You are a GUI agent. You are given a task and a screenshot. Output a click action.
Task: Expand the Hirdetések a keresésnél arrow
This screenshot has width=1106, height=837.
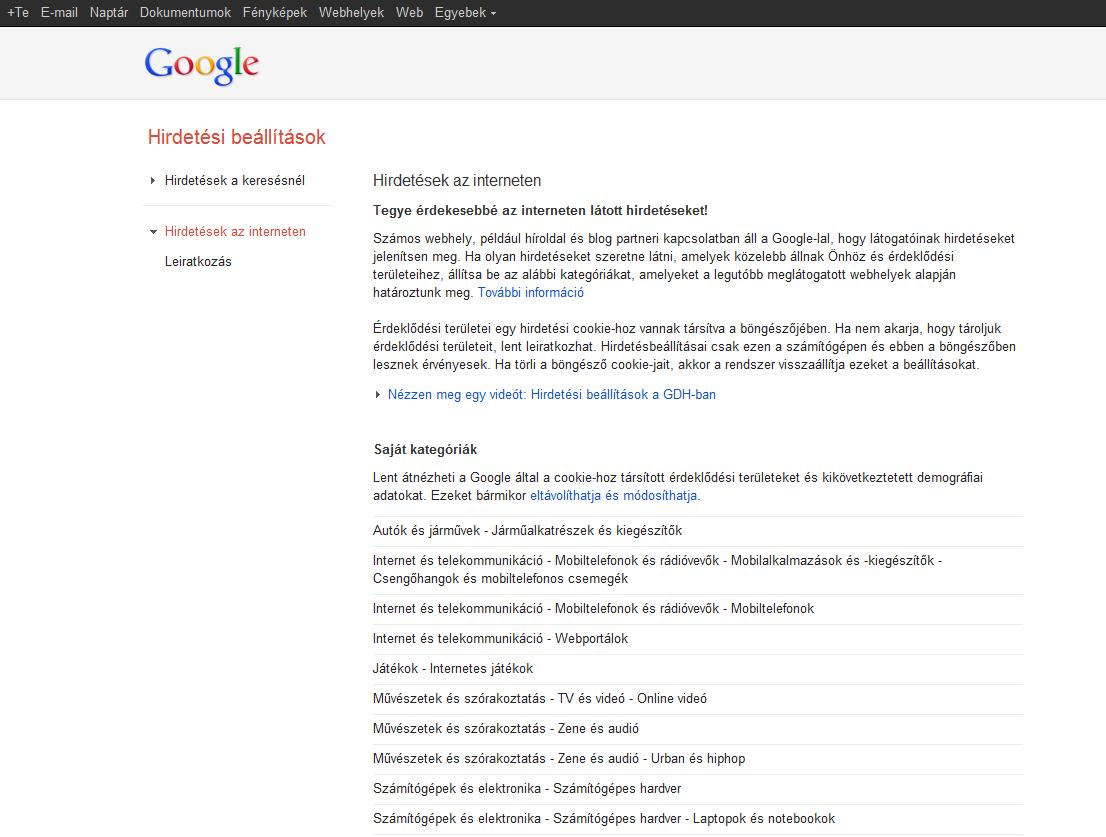[152, 181]
